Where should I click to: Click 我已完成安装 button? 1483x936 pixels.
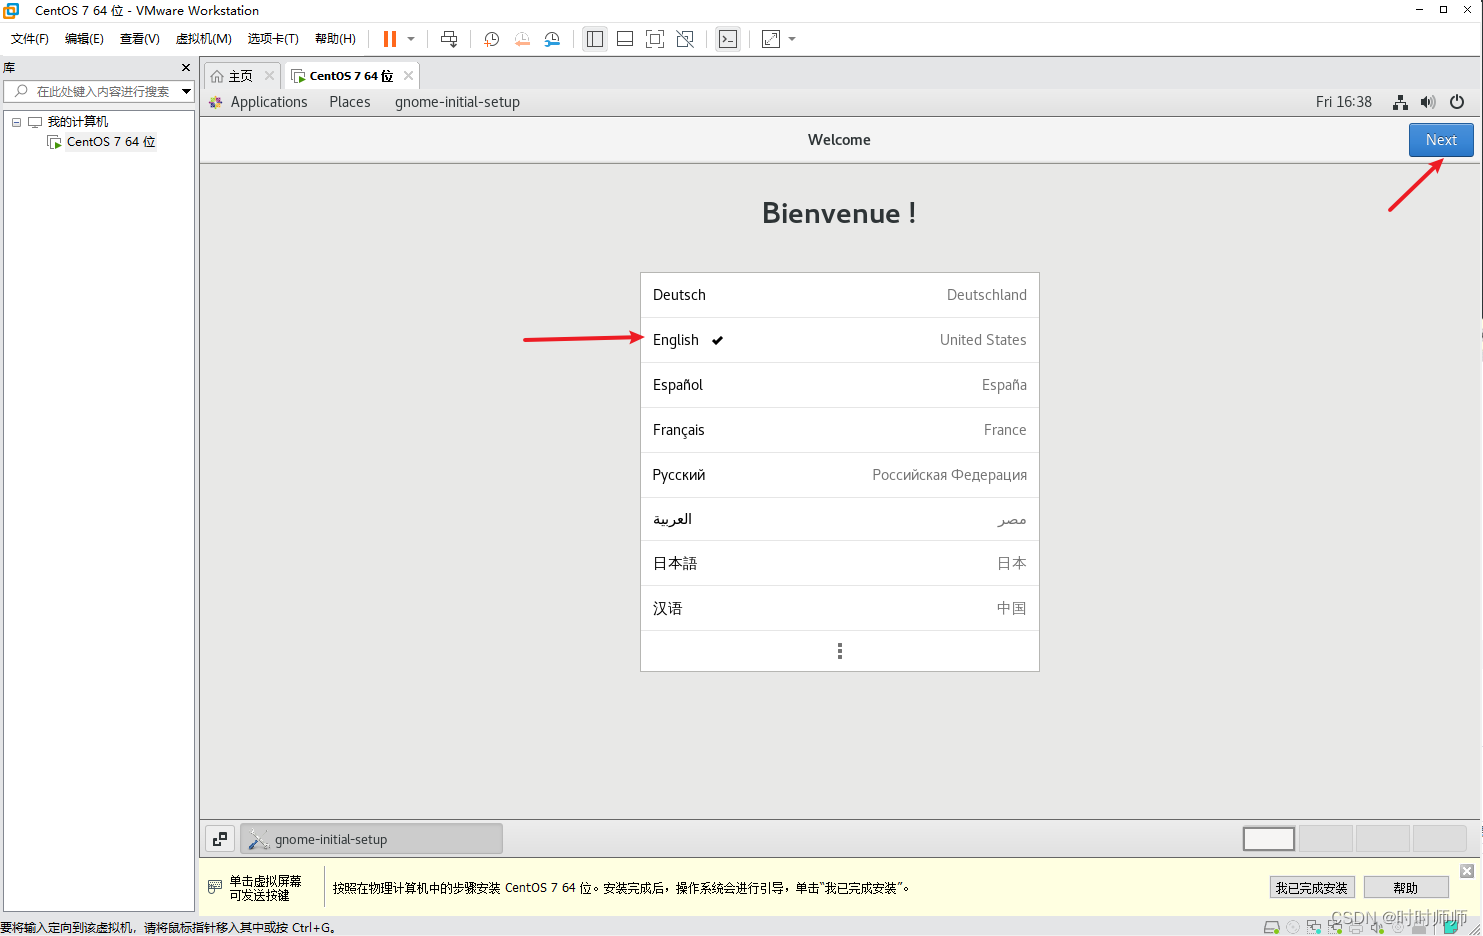coord(1311,888)
